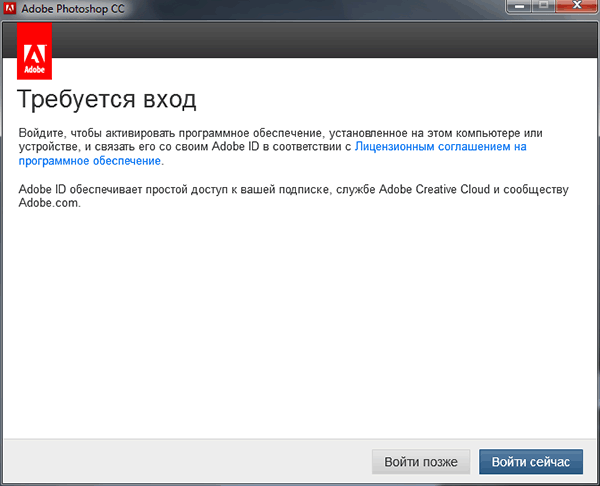Click the 'Войти сейчас' button
The image size is (600, 486).
point(531,462)
